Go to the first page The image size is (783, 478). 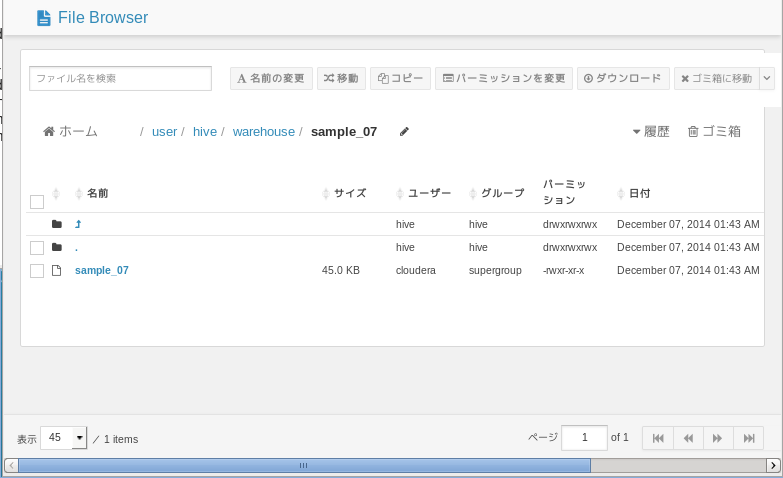click(x=658, y=438)
